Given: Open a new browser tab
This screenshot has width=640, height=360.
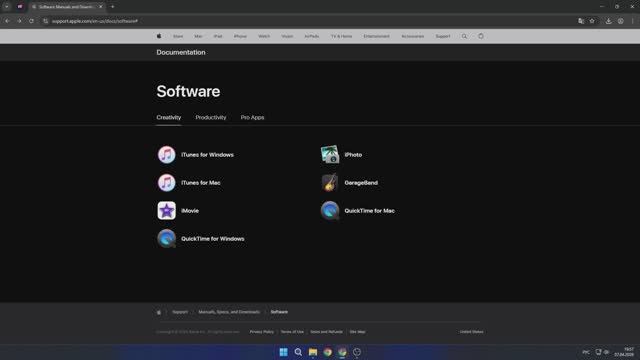Looking at the screenshot, I should tap(113, 7).
